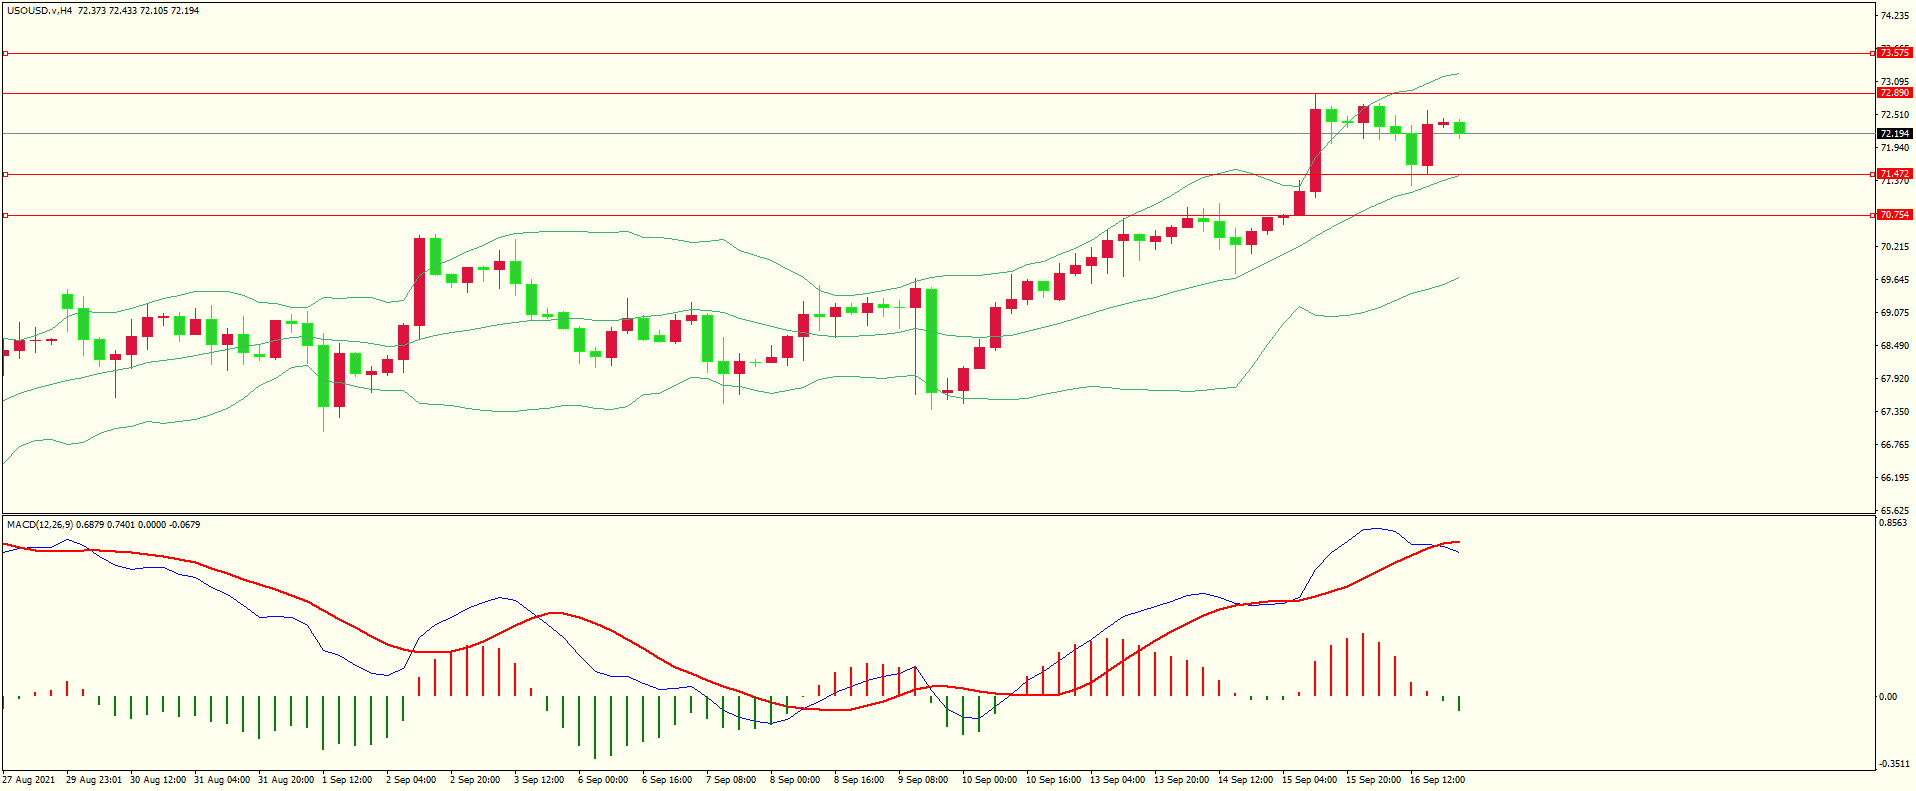Click the 13 Sep 20:00 time label
The height and width of the screenshot is (791, 1916).
[1182, 780]
